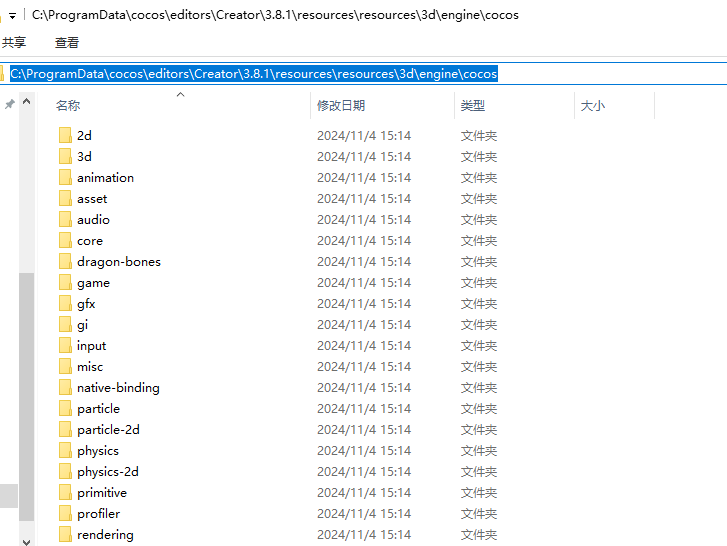The image size is (727, 546).
Task: Click the primitive folder icon
Action: click(x=65, y=493)
